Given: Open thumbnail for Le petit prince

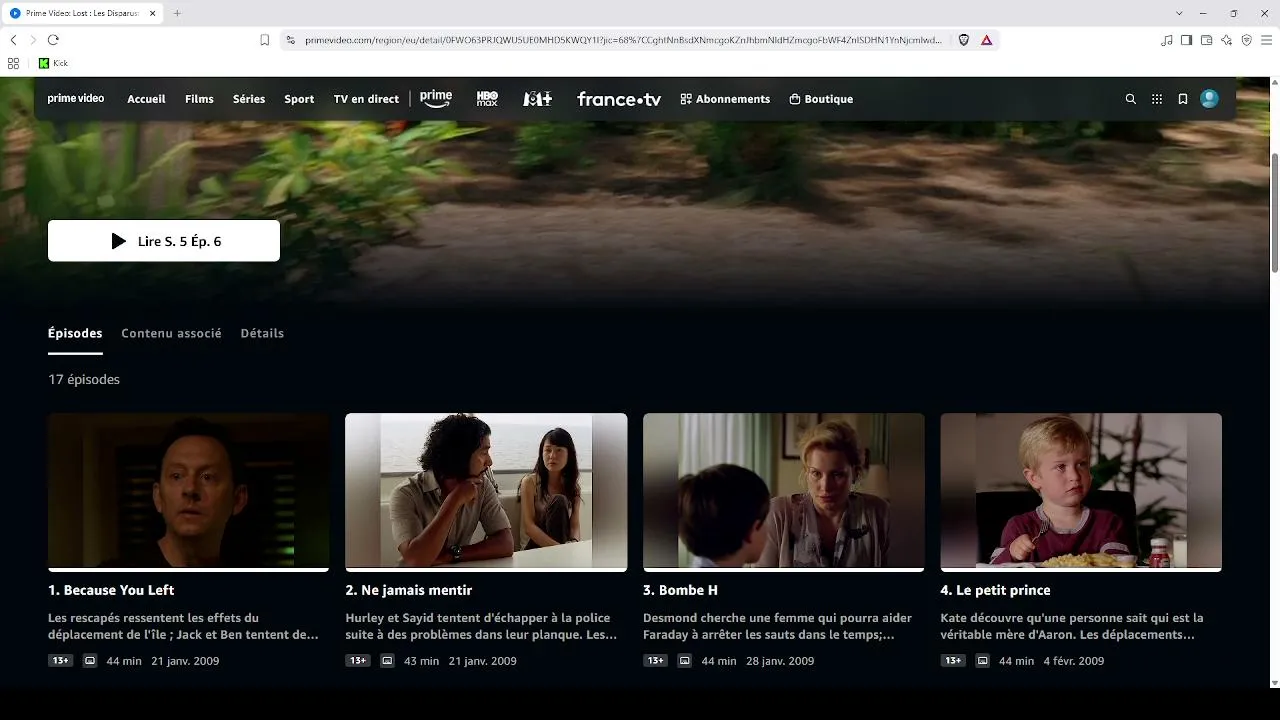Looking at the screenshot, I should (x=1081, y=491).
